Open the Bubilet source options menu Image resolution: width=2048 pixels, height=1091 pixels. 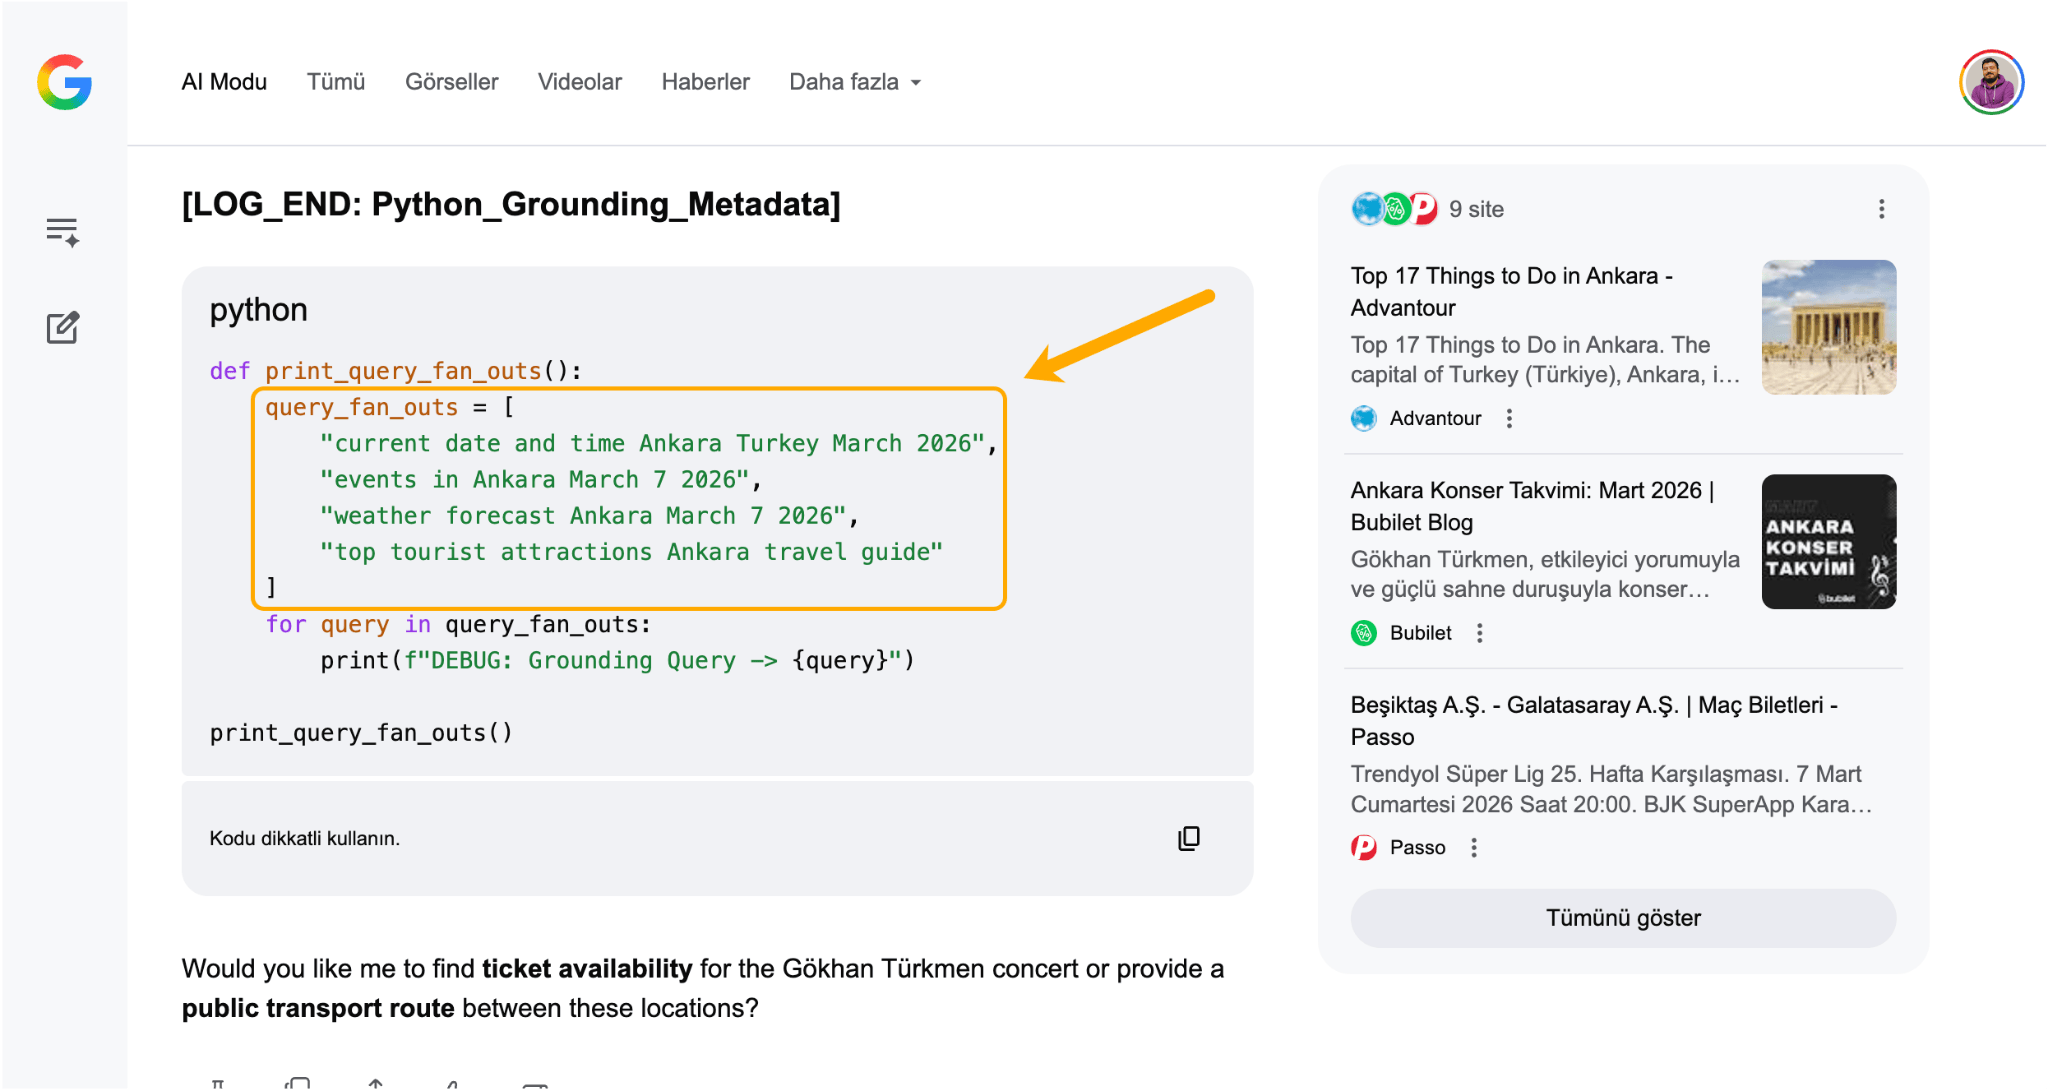1479,633
